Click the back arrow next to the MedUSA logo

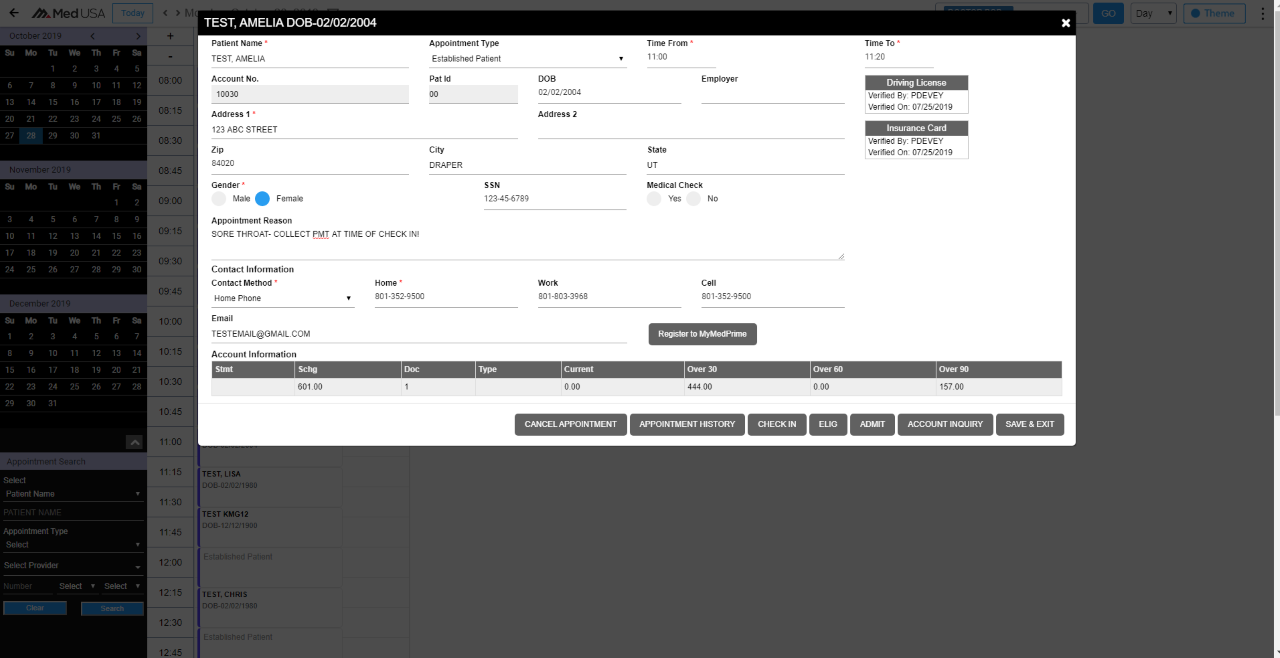(14, 13)
